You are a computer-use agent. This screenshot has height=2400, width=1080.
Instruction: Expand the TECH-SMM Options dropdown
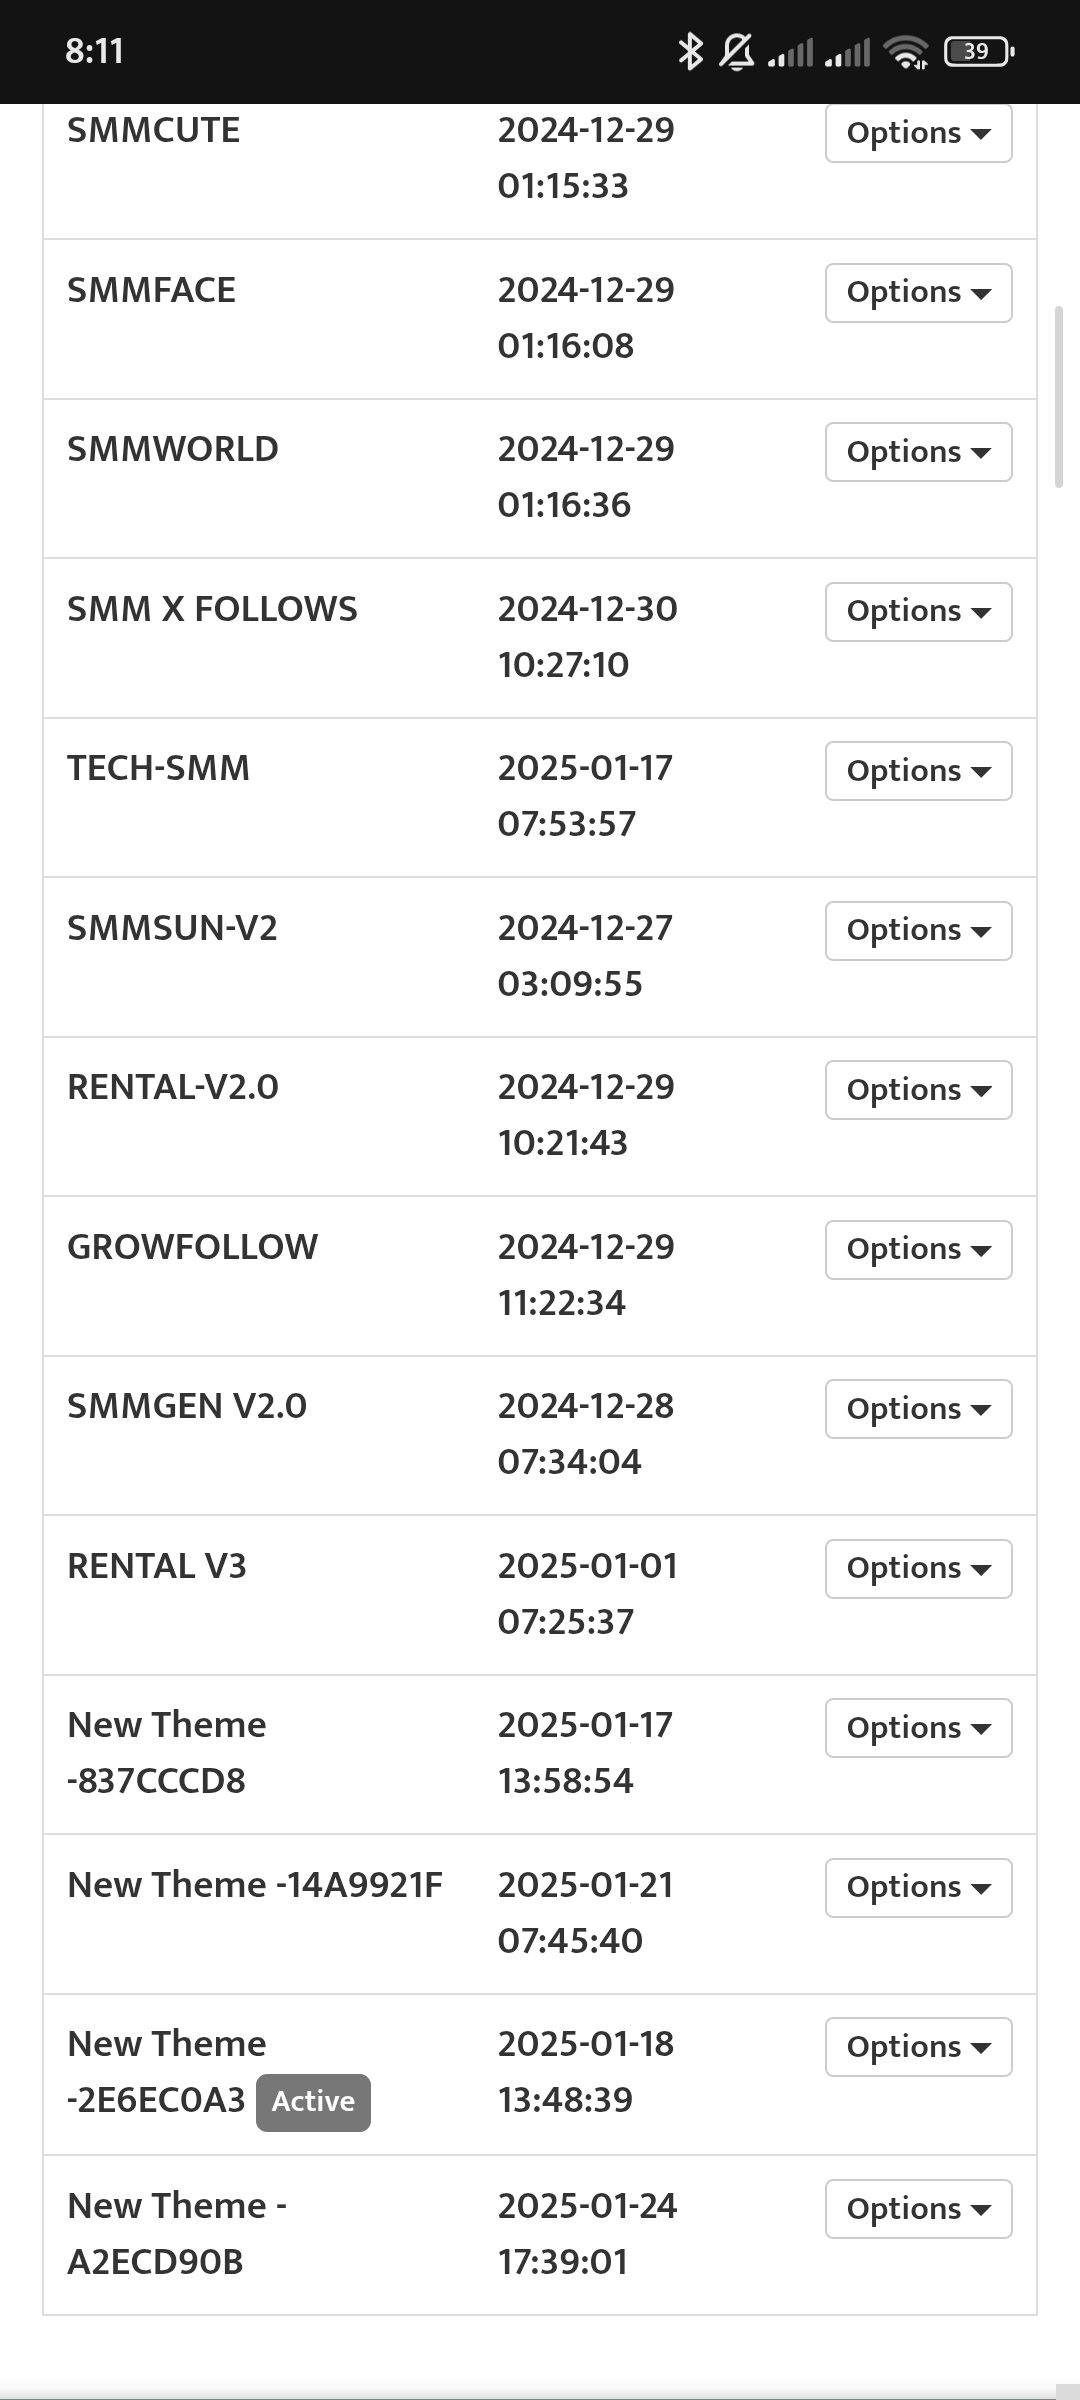pyautogui.click(x=918, y=771)
